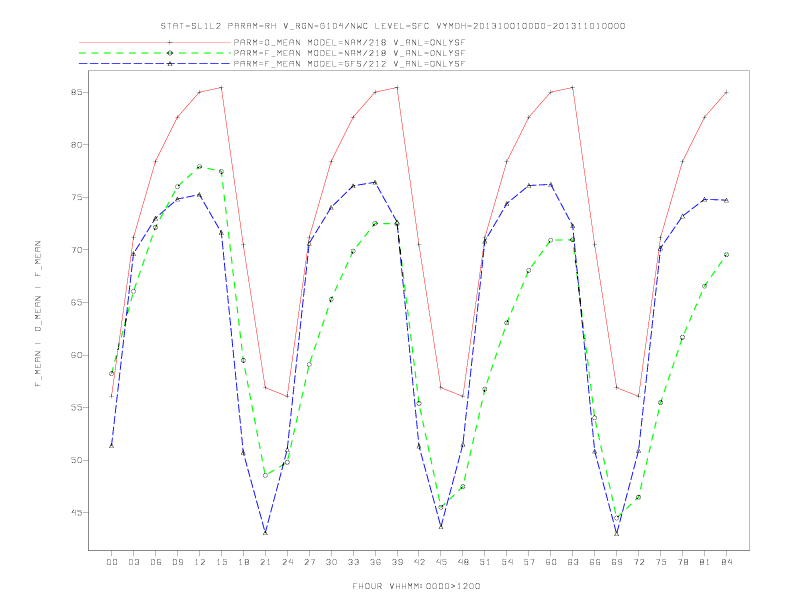Click x-axis hour label 57
Screen dimensions: 792x612
(x=529, y=562)
